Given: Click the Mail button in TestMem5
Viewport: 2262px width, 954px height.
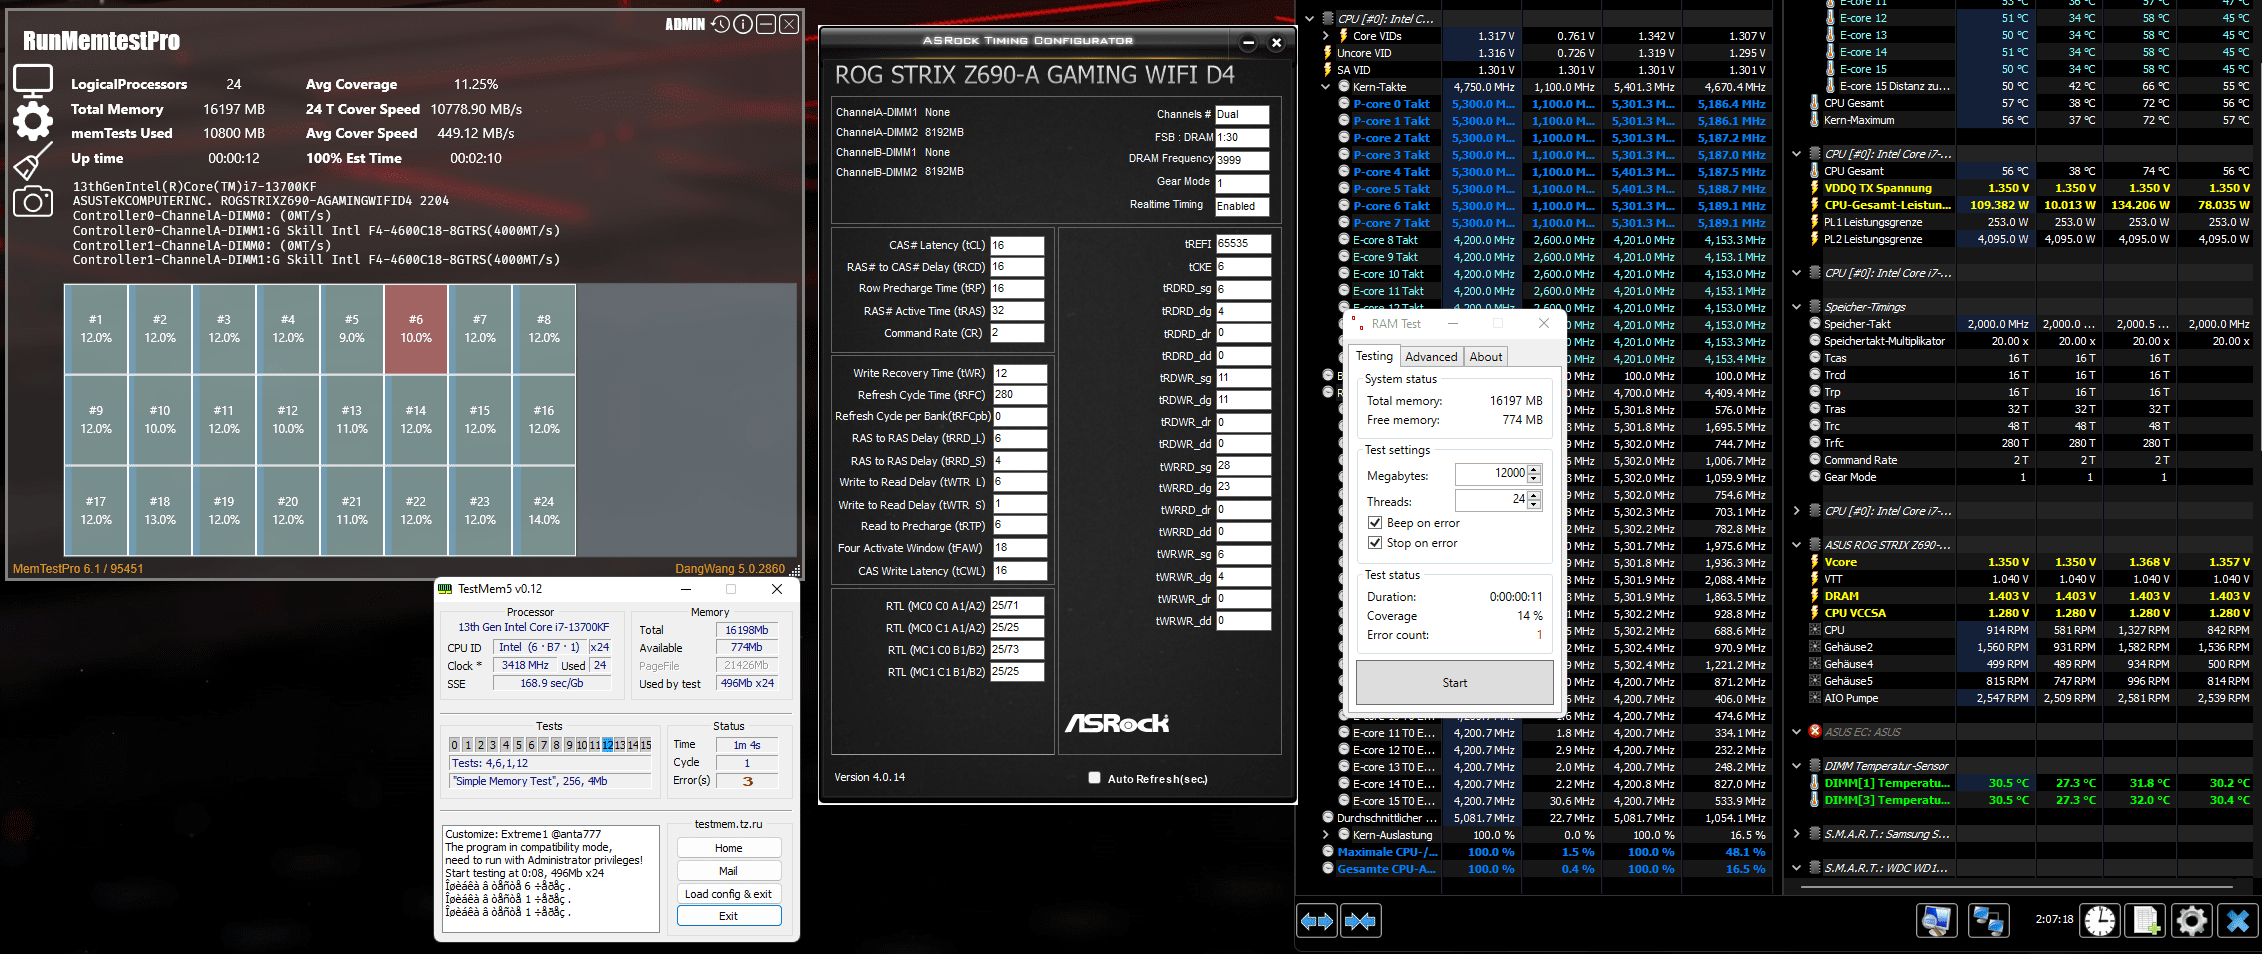Looking at the screenshot, I should point(729,871).
